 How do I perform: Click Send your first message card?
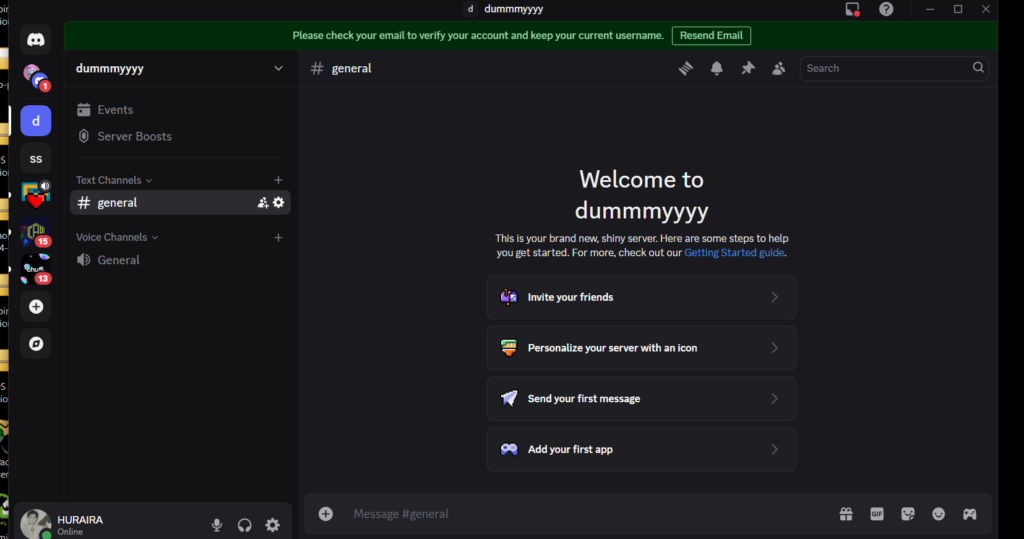point(641,399)
